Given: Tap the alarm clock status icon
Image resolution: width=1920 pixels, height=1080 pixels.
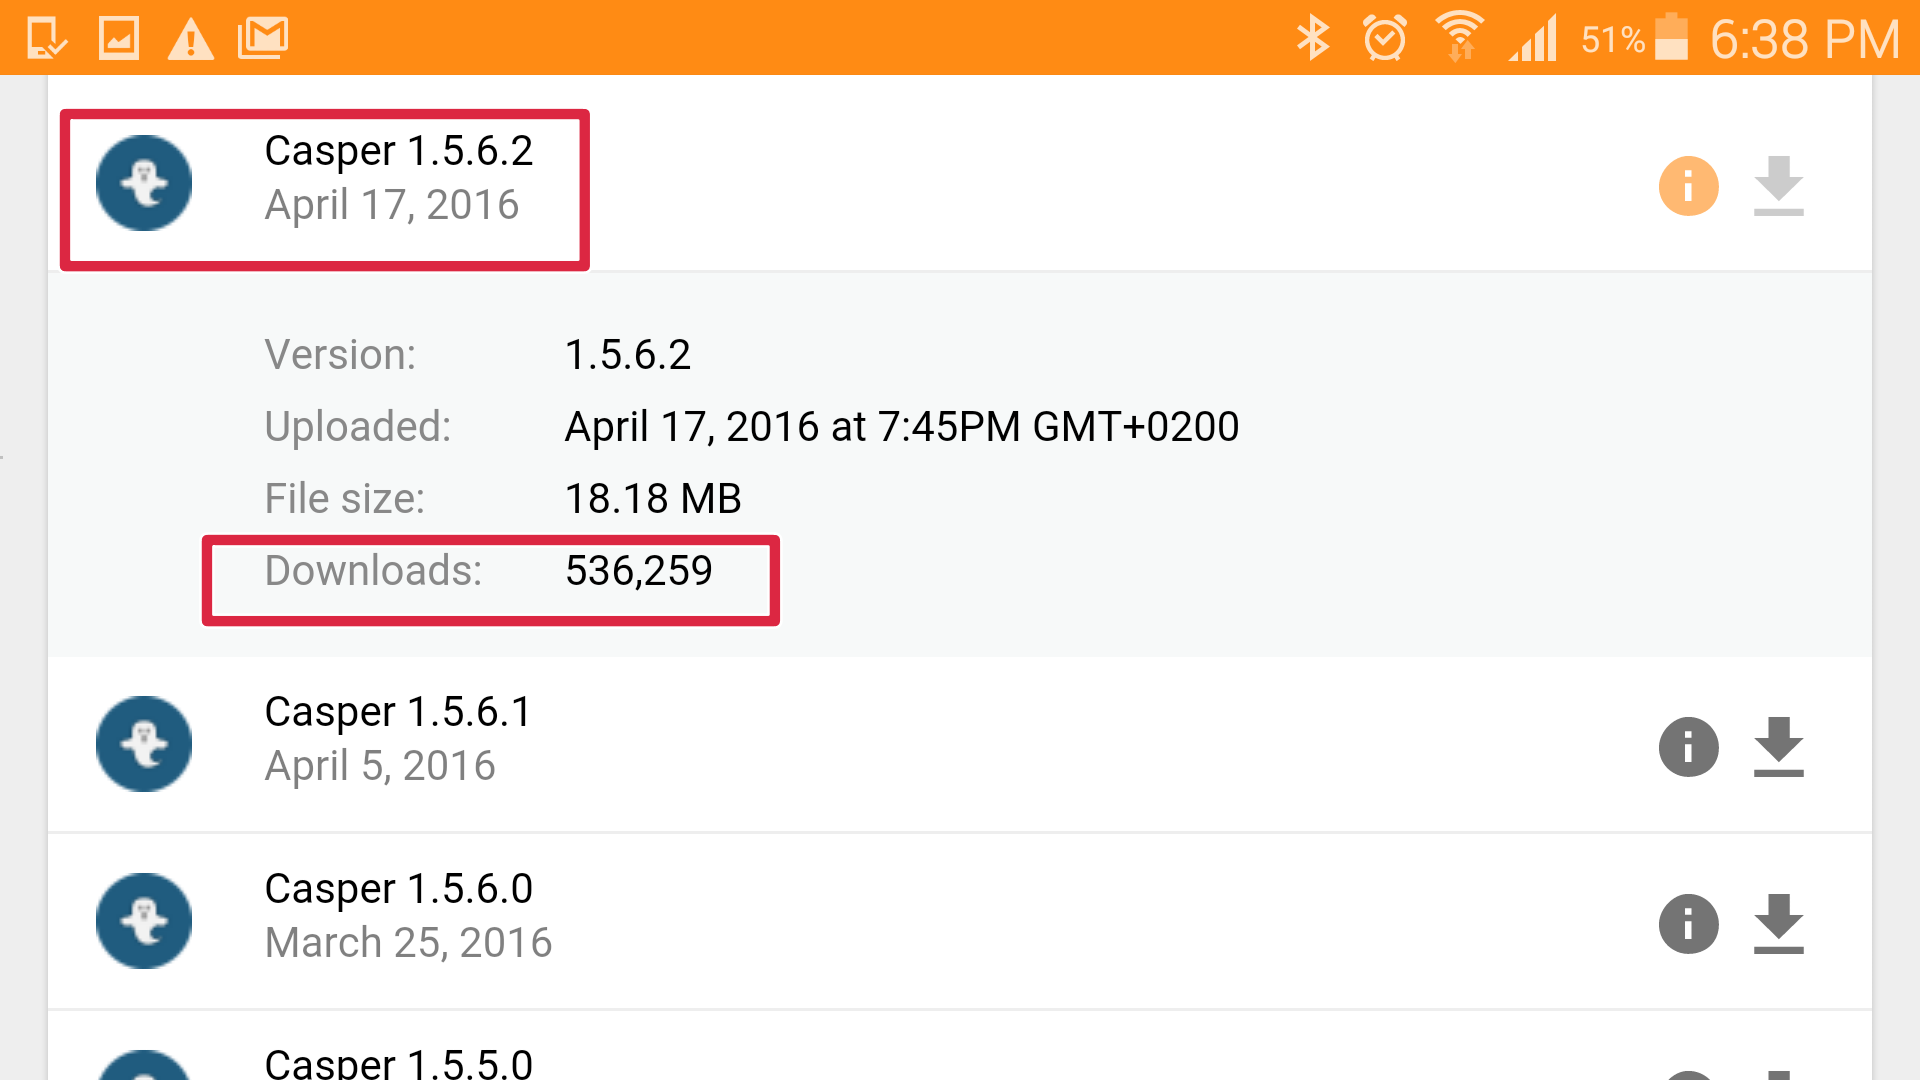Looking at the screenshot, I should coord(1385,39).
